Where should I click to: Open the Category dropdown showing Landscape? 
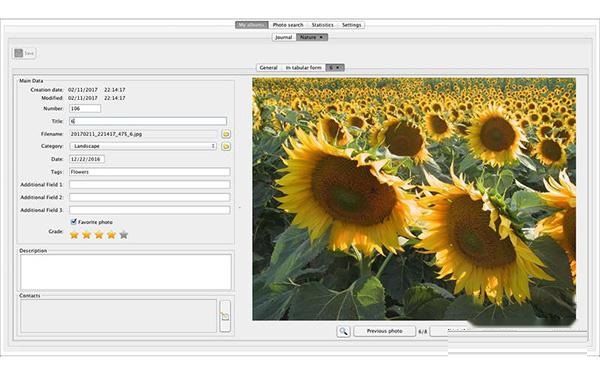pyautogui.click(x=143, y=146)
